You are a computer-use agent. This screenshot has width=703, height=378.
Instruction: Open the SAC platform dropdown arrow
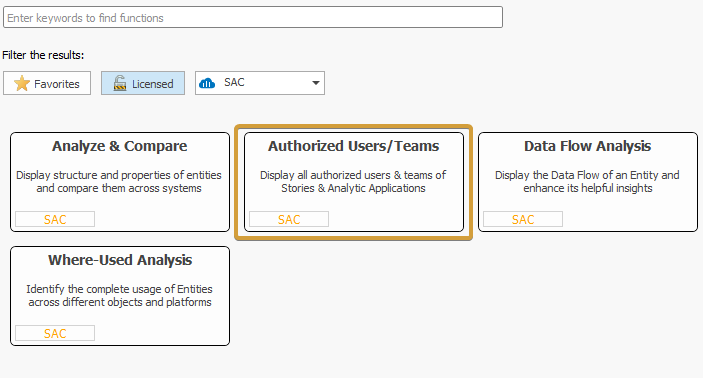coord(316,83)
